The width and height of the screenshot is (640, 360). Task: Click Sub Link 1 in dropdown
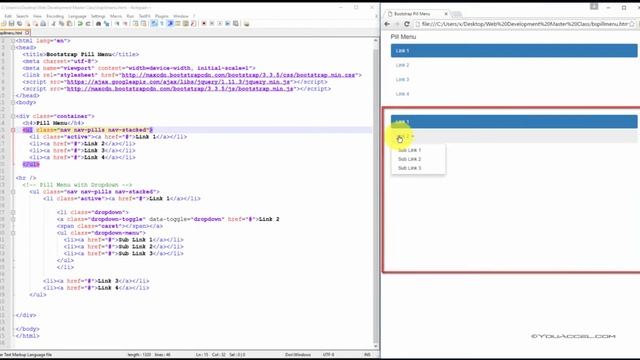409,150
